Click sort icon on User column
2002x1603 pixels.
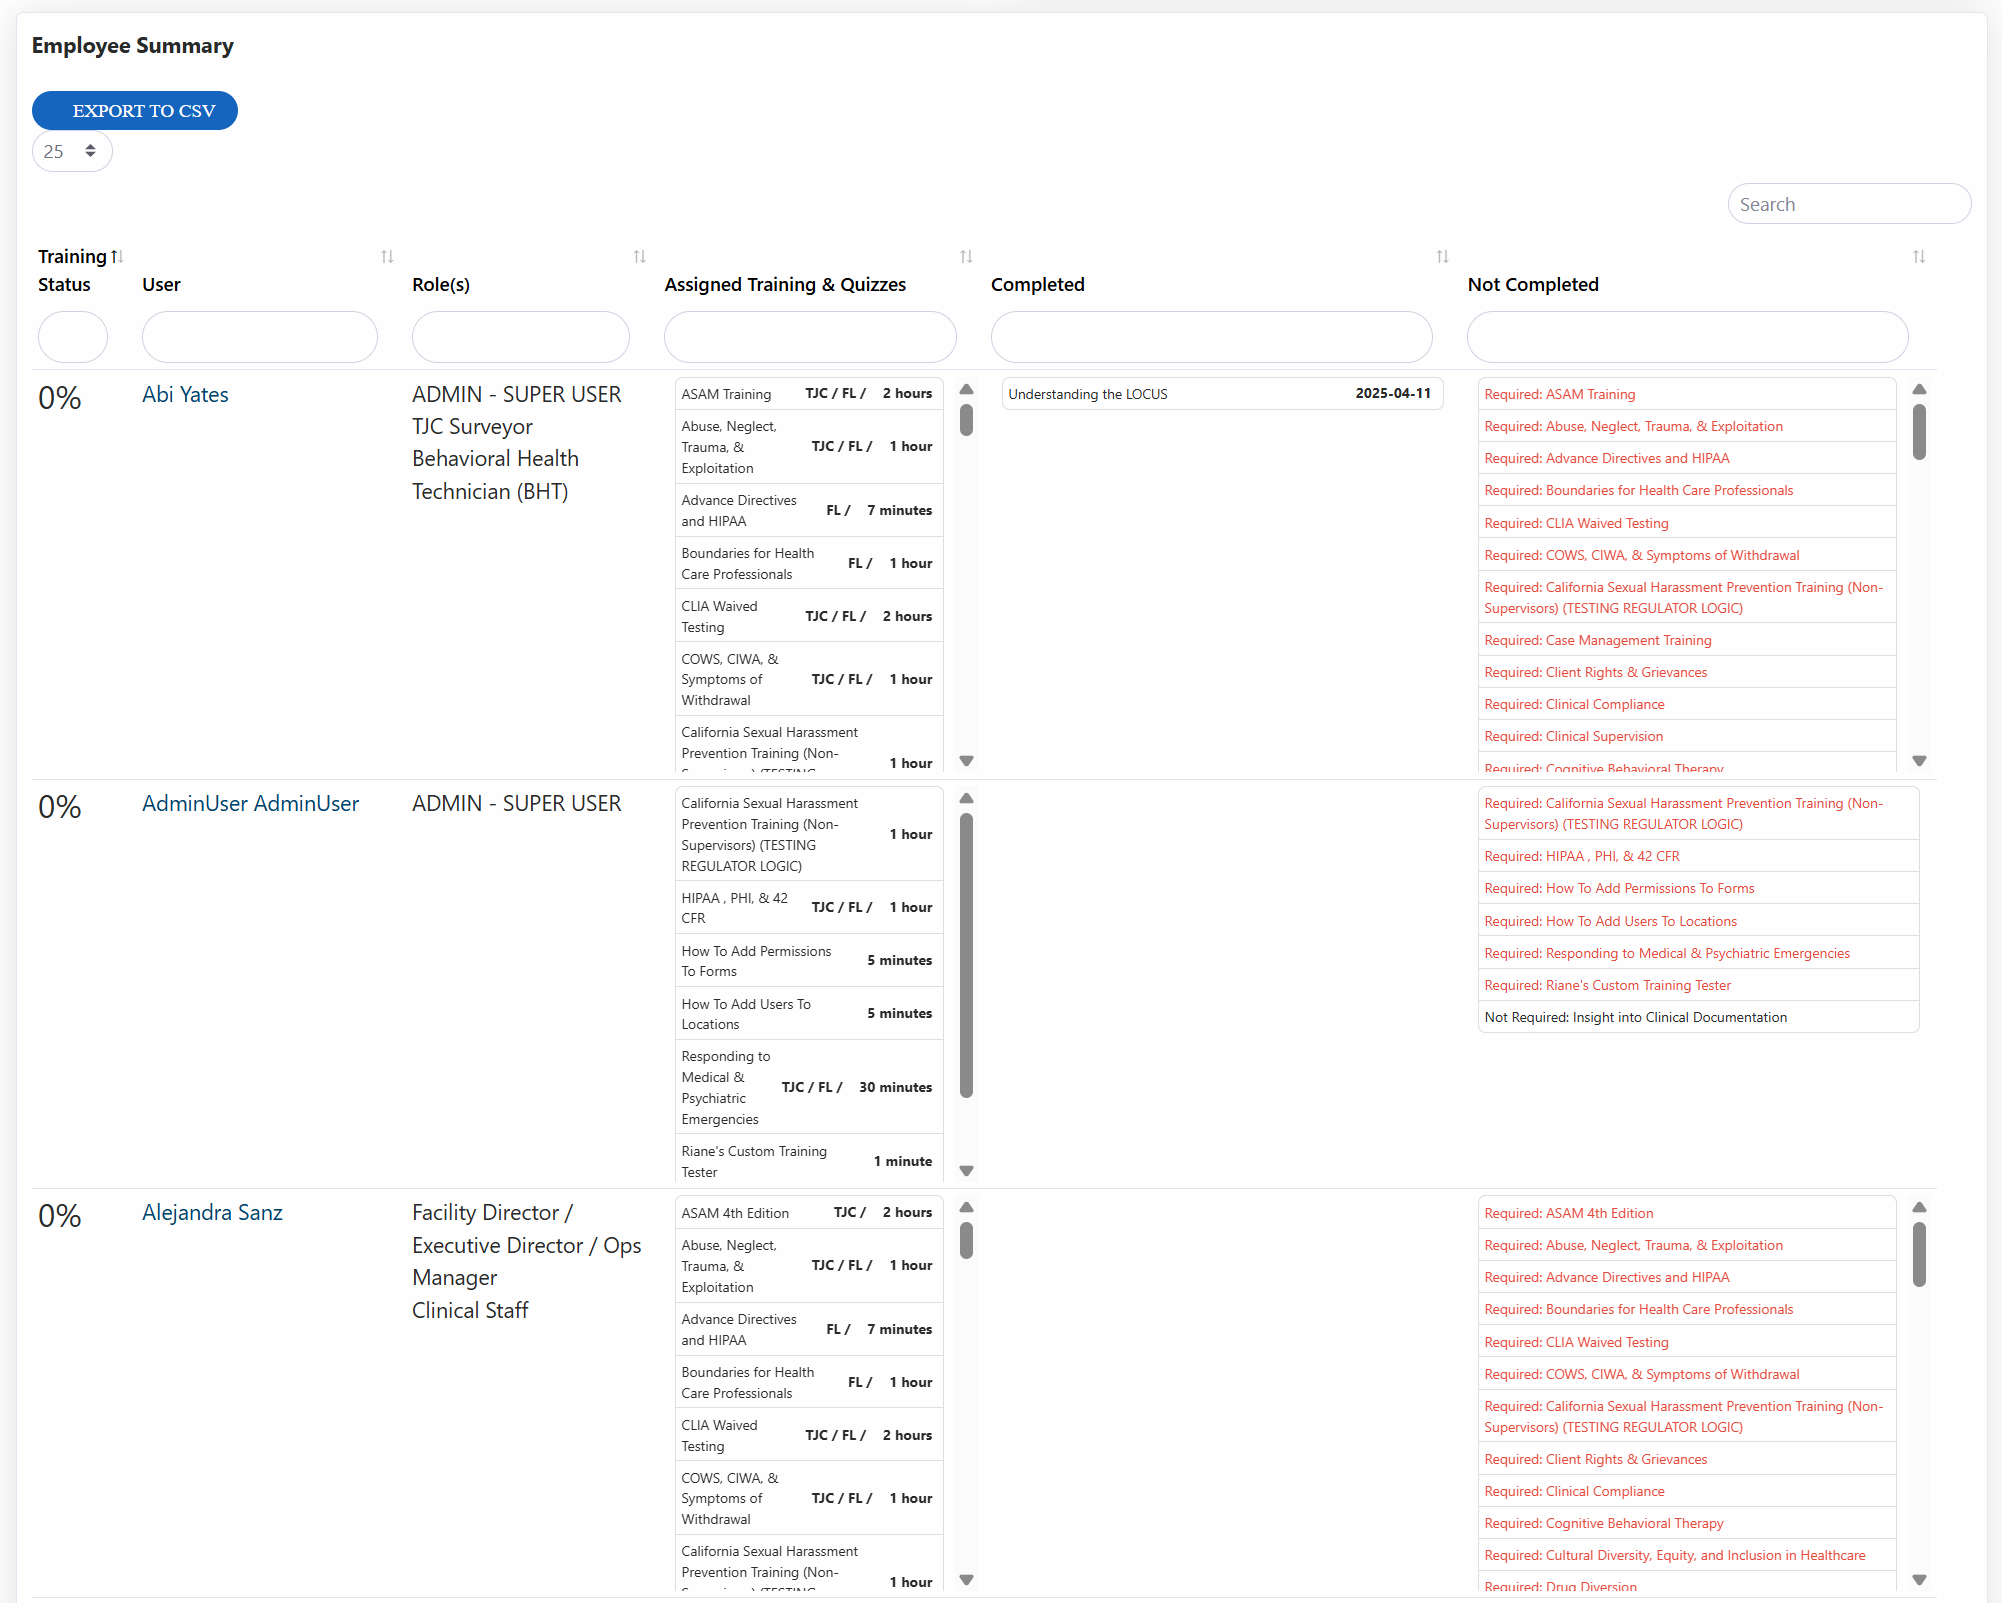coord(387,257)
